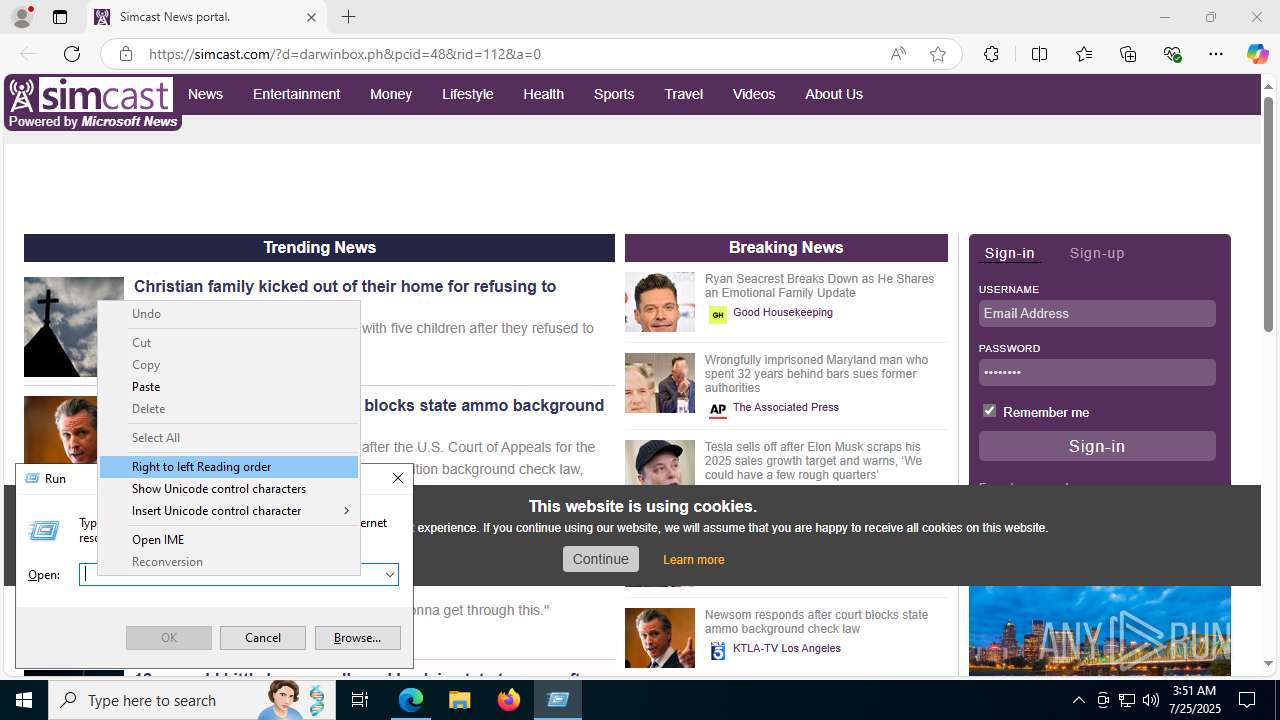This screenshot has height=720, width=1280.
Task: Open the Videos section
Action: coord(754,94)
